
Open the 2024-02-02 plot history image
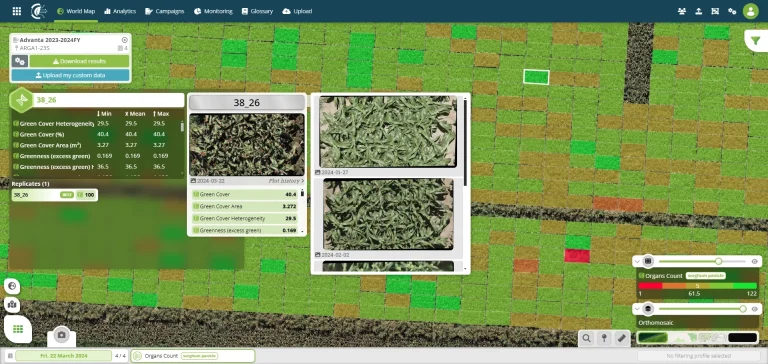click(387, 214)
